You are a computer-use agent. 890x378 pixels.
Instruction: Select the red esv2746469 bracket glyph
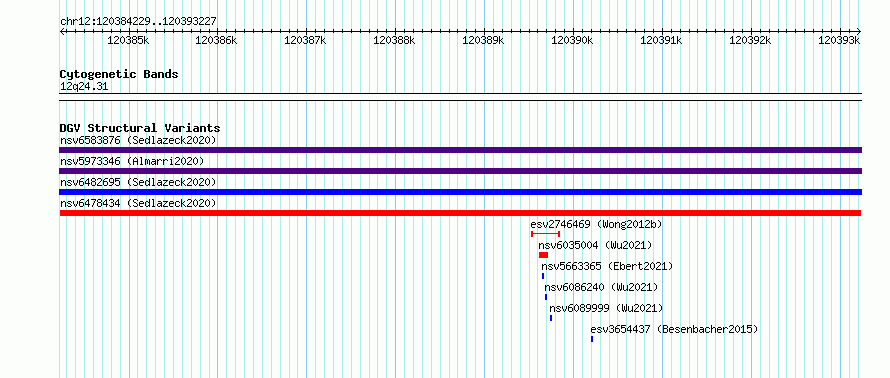545,234
